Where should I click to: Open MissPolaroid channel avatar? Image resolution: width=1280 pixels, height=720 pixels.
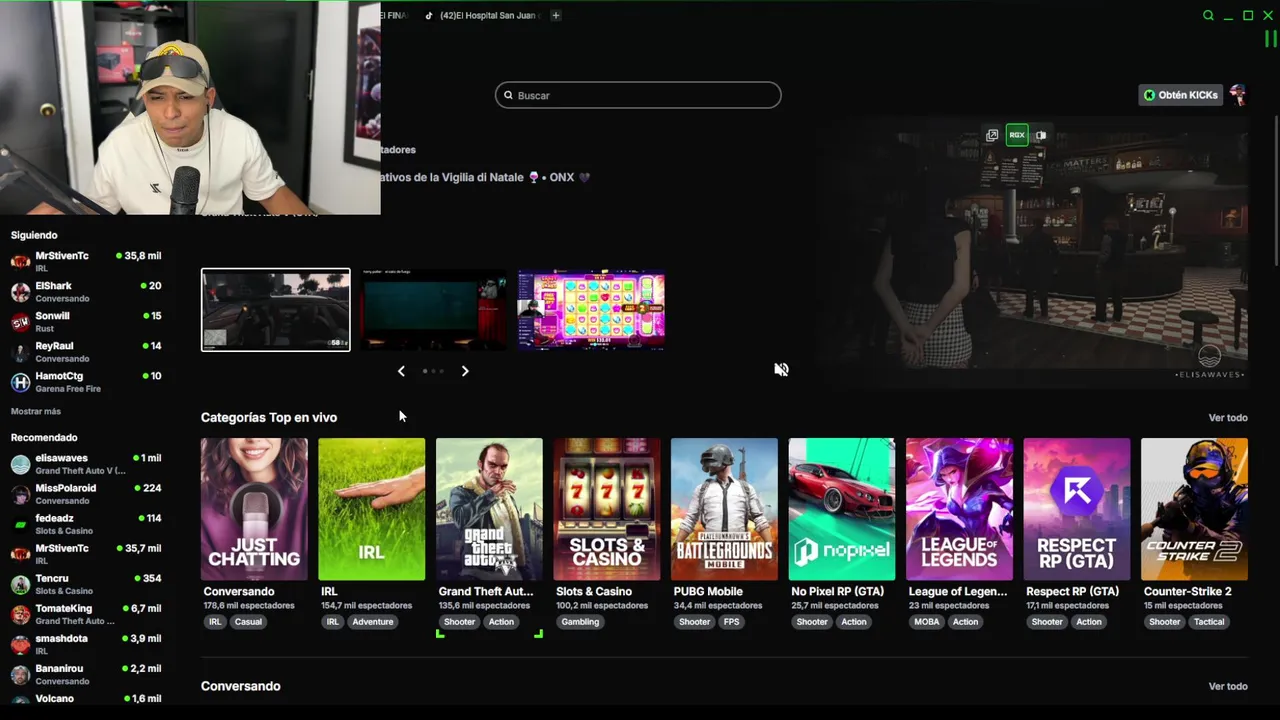click(20, 494)
